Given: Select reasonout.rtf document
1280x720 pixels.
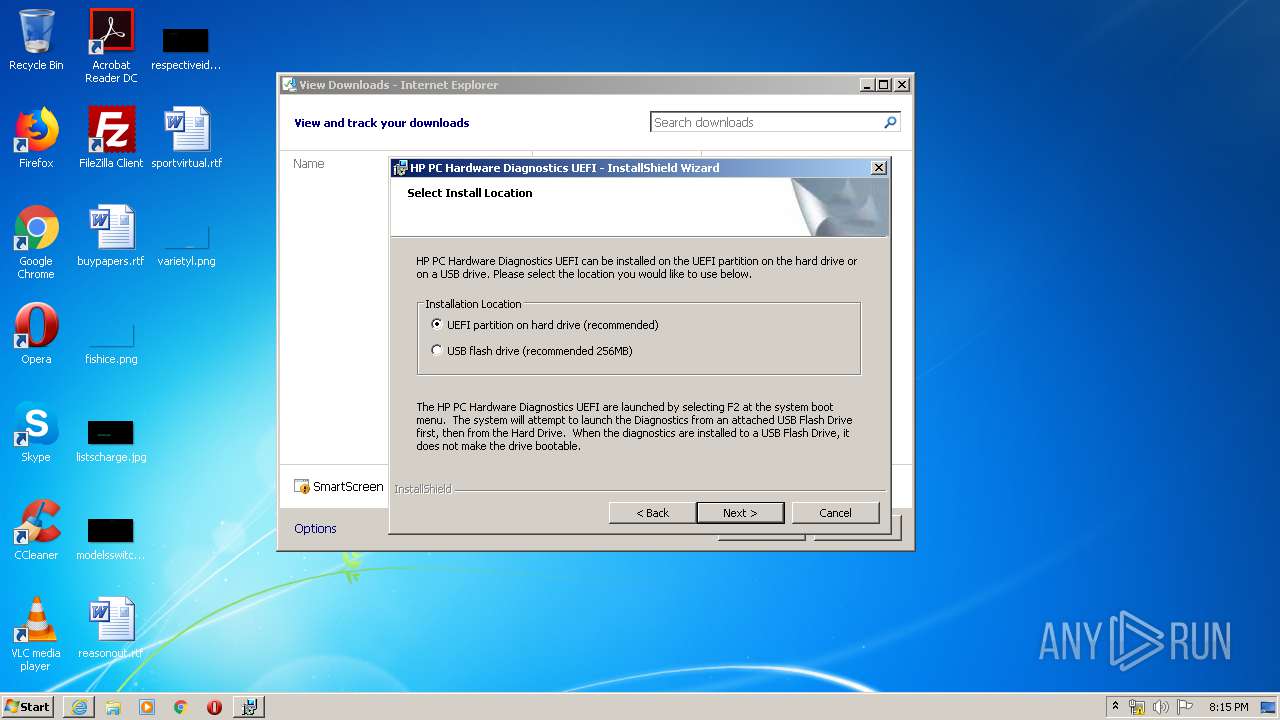Looking at the screenshot, I should [111, 628].
